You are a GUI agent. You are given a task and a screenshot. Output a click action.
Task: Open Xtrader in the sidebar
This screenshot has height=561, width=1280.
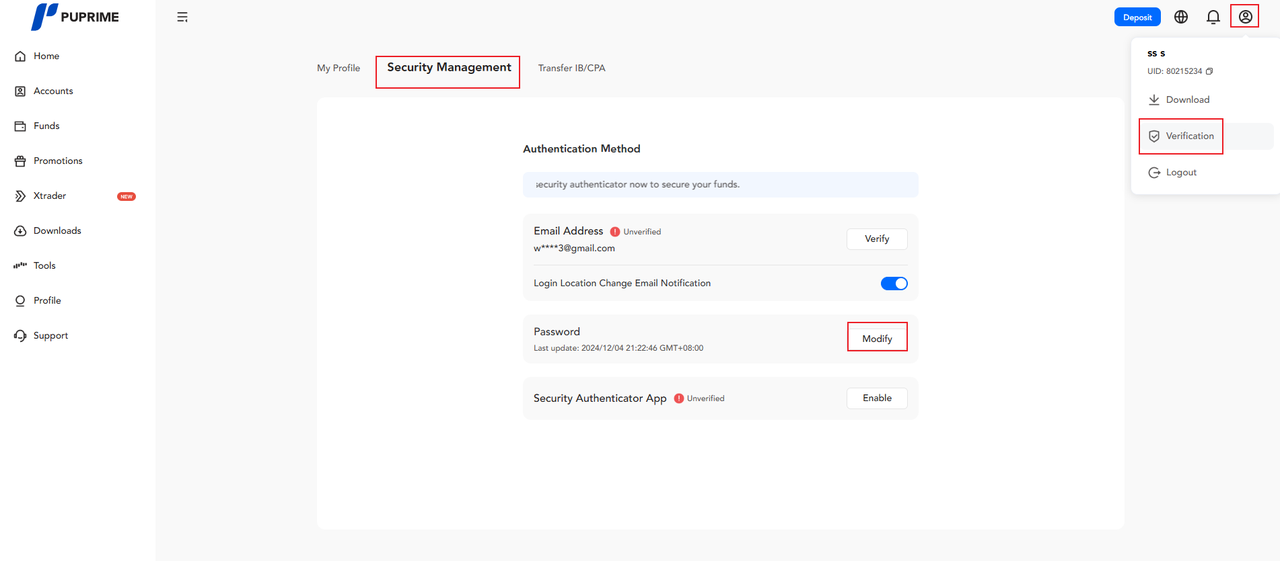tap(49, 196)
